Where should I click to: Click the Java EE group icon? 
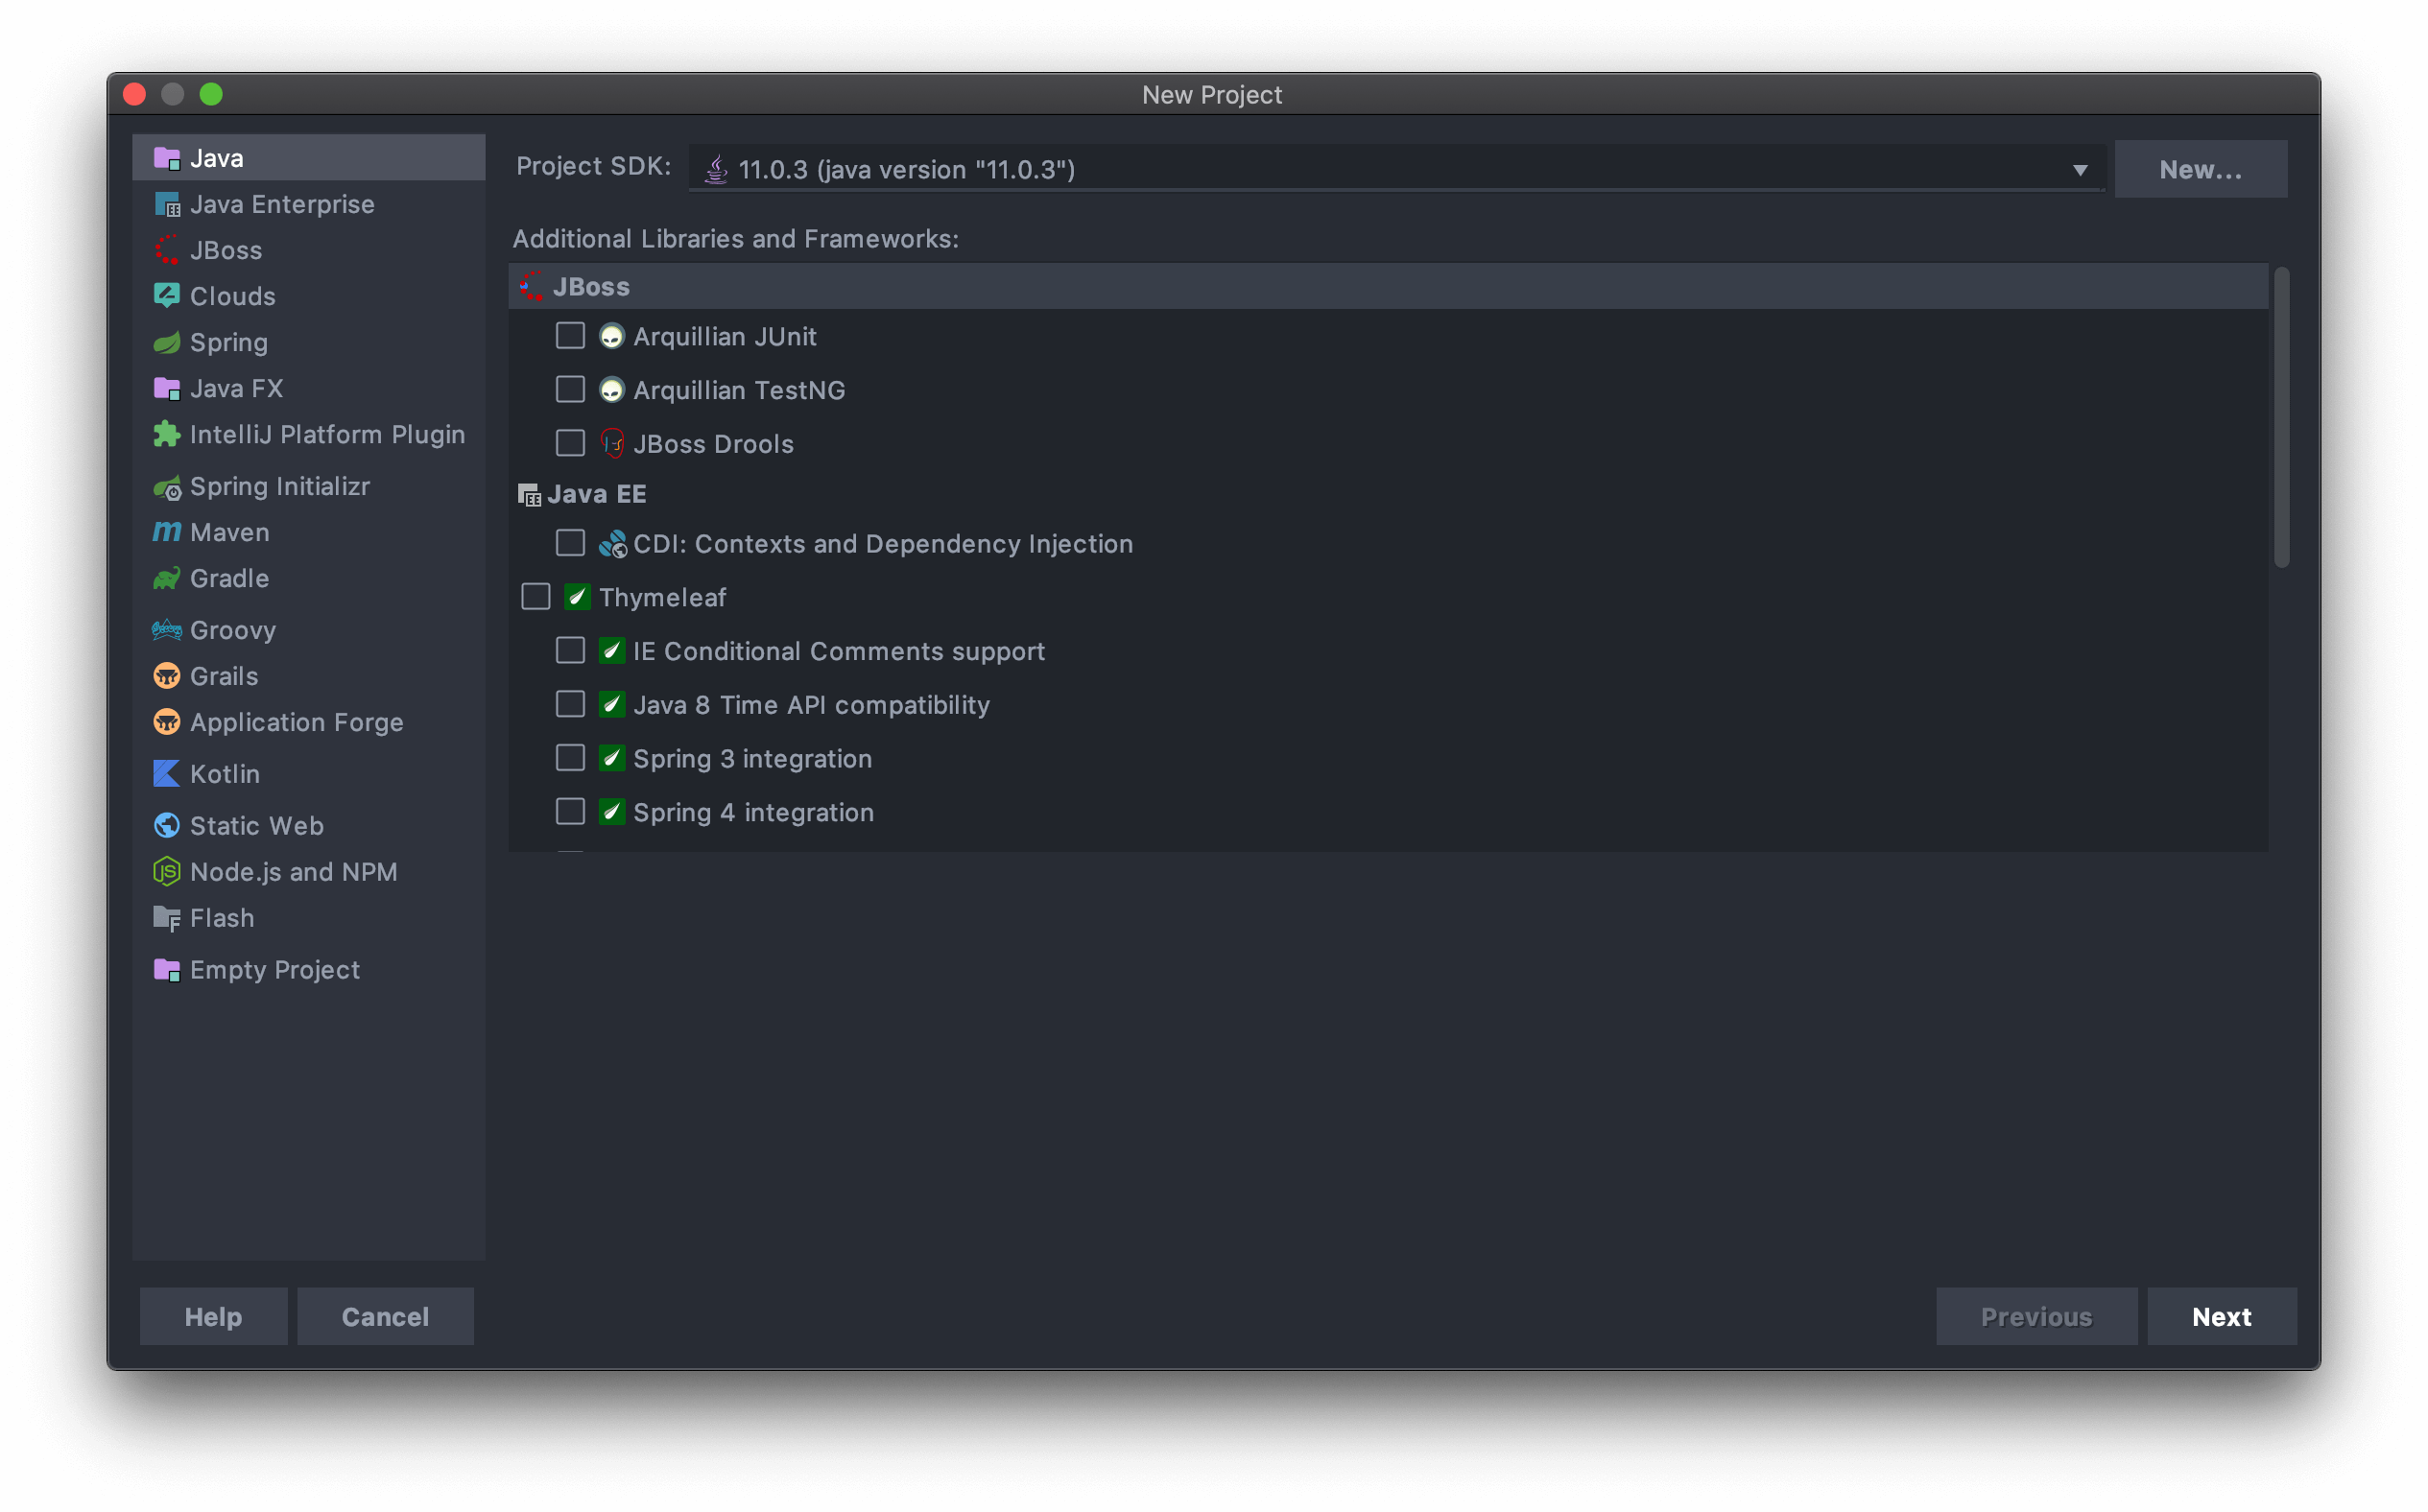[x=529, y=495]
